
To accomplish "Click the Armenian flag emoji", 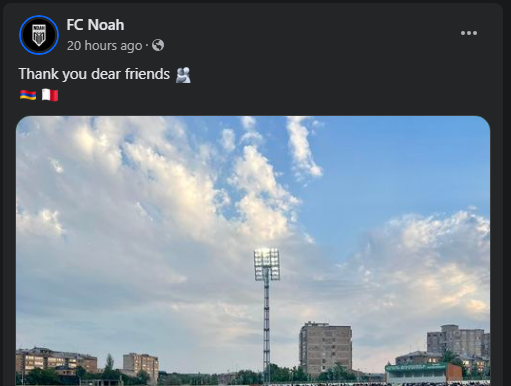I will coord(28,95).
